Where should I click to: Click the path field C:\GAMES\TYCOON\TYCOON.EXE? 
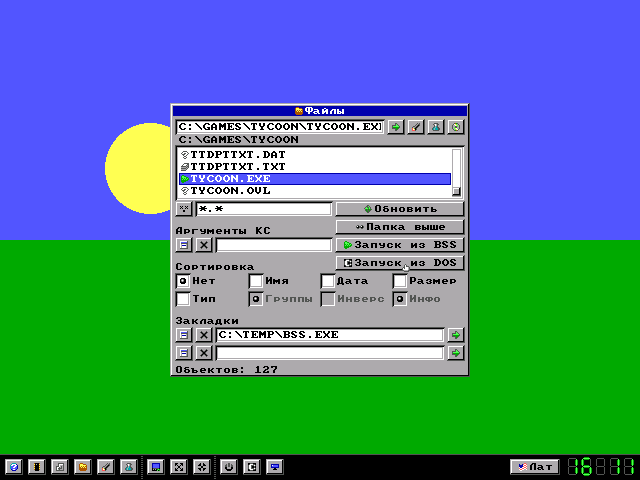coord(280,127)
